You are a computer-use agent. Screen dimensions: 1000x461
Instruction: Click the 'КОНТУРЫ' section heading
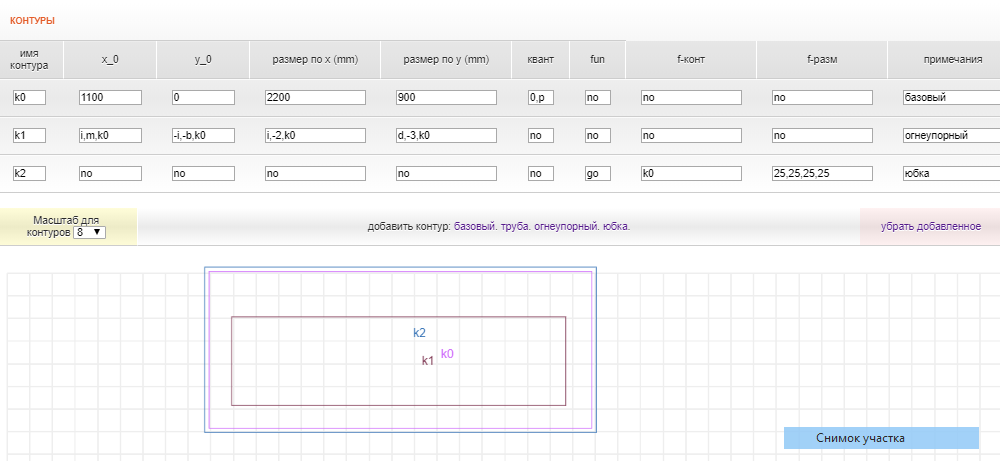tap(32, 21)
